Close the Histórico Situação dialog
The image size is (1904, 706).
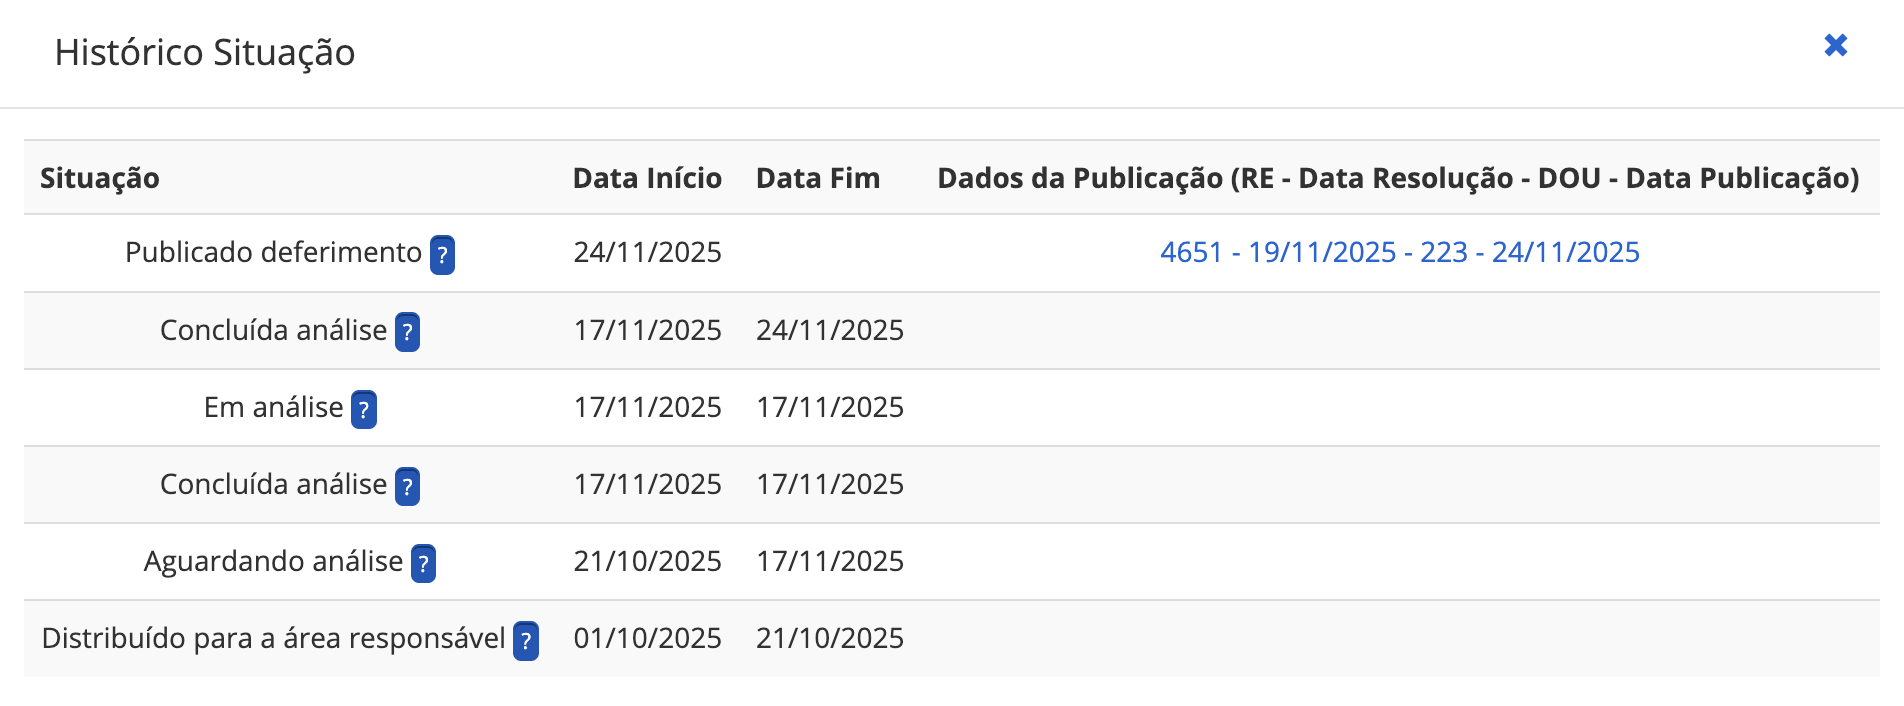[1835, 45]
